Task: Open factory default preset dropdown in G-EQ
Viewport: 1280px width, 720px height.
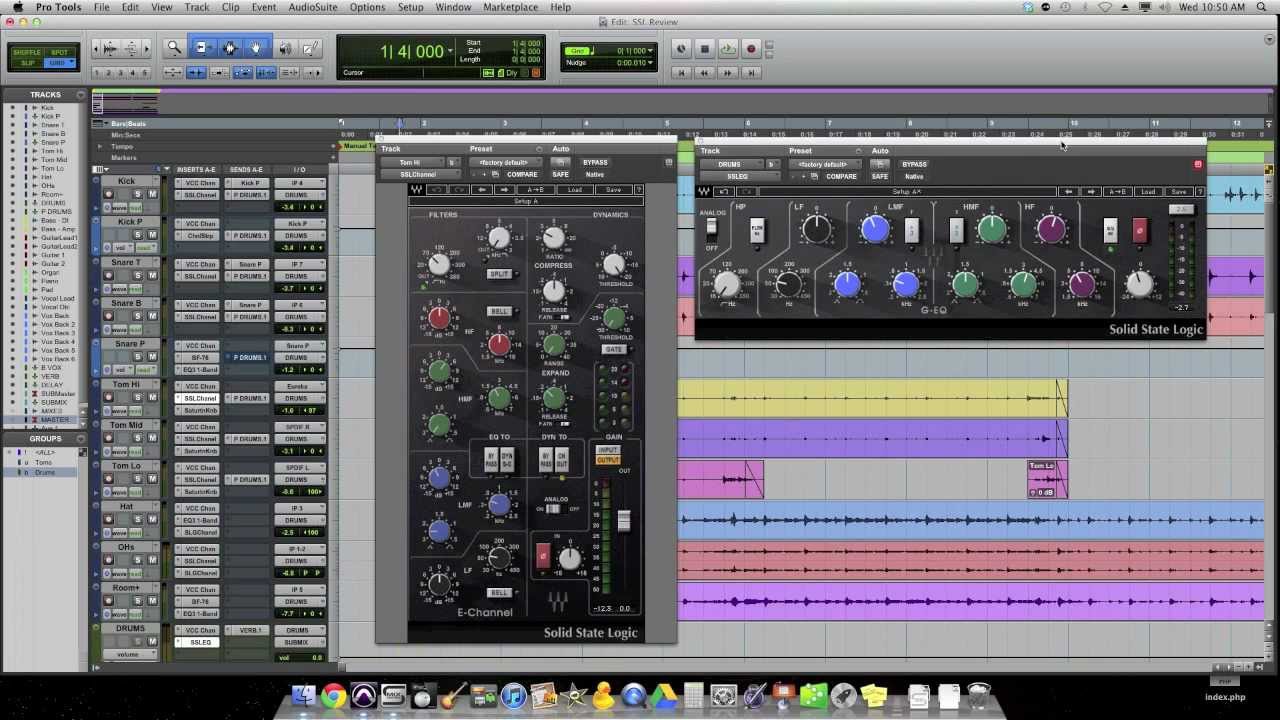Action: tap(825, 164)
